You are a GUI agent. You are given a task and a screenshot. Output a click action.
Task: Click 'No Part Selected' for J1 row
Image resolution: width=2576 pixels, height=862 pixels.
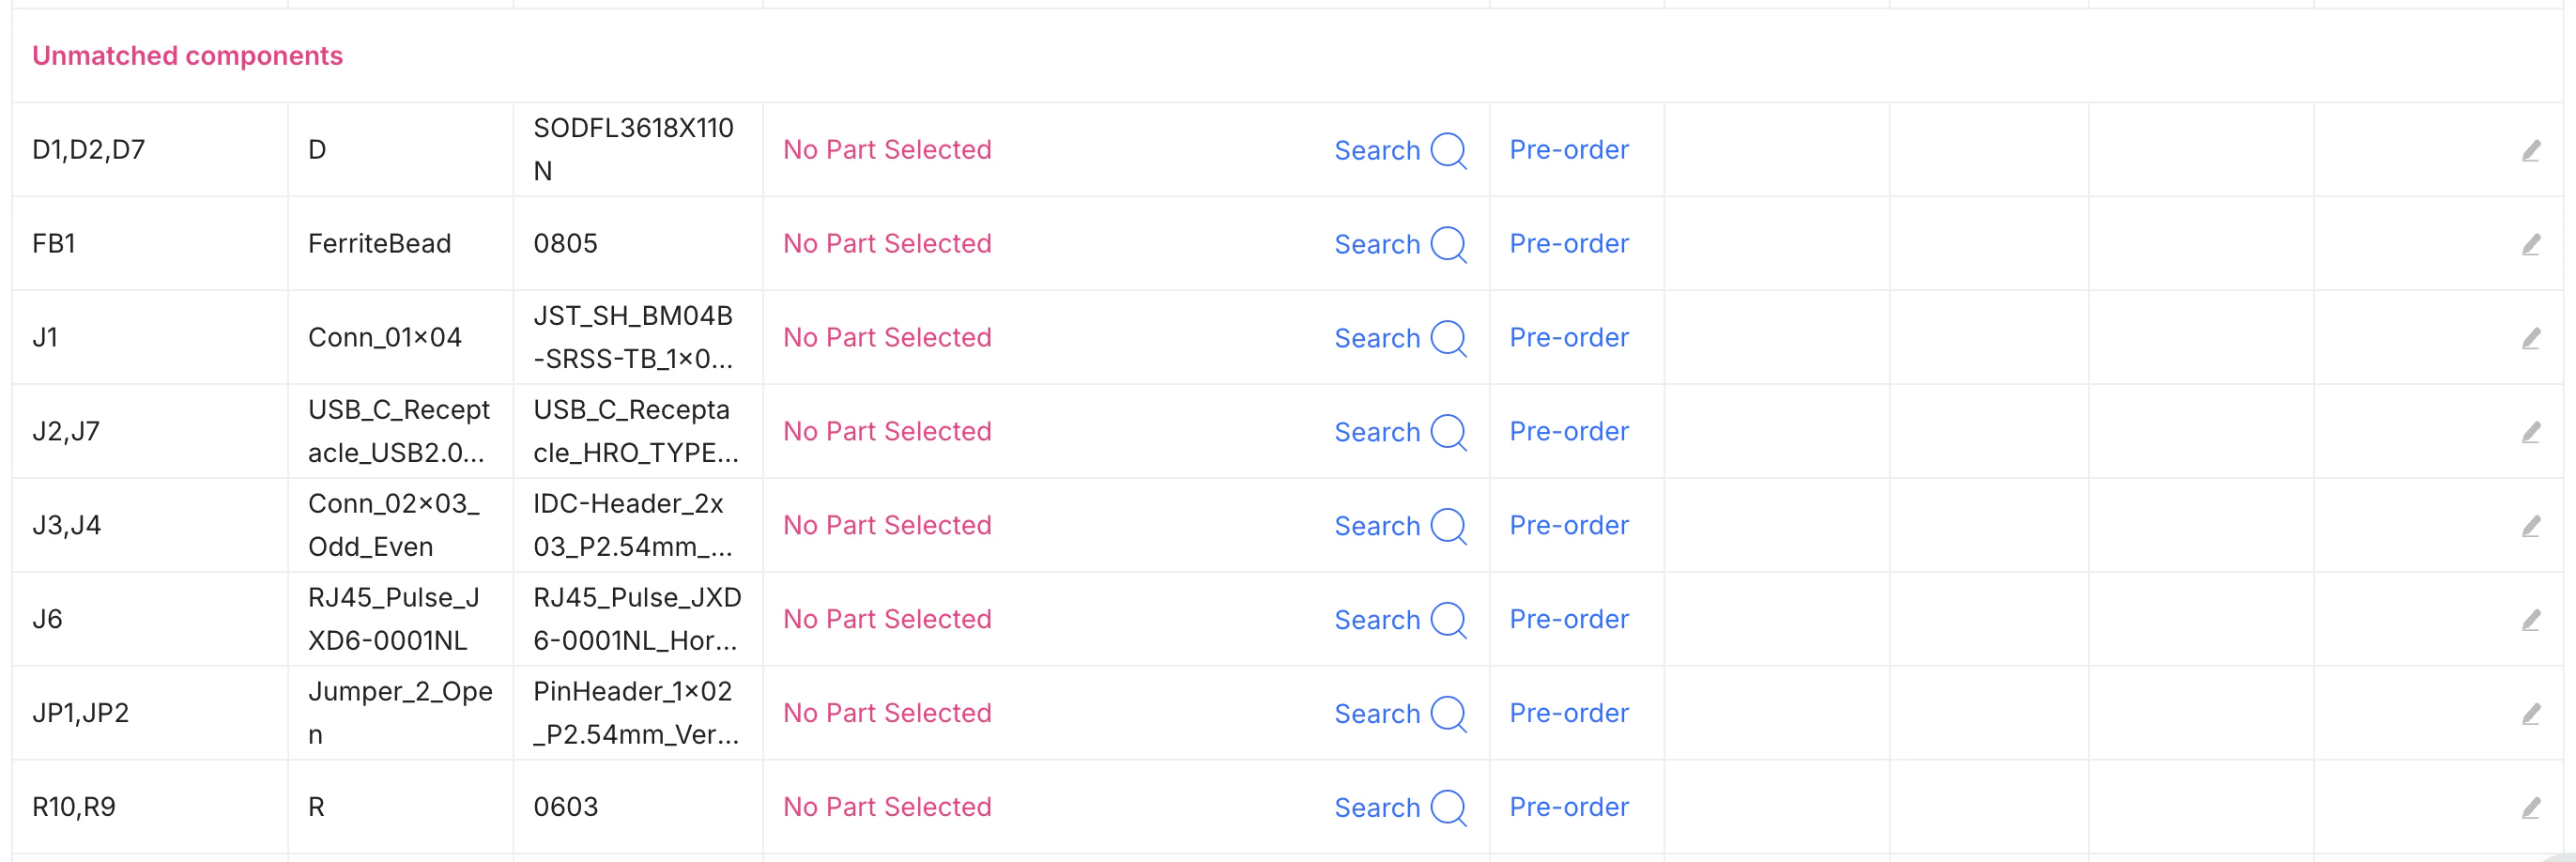click(x=887, y=338)
